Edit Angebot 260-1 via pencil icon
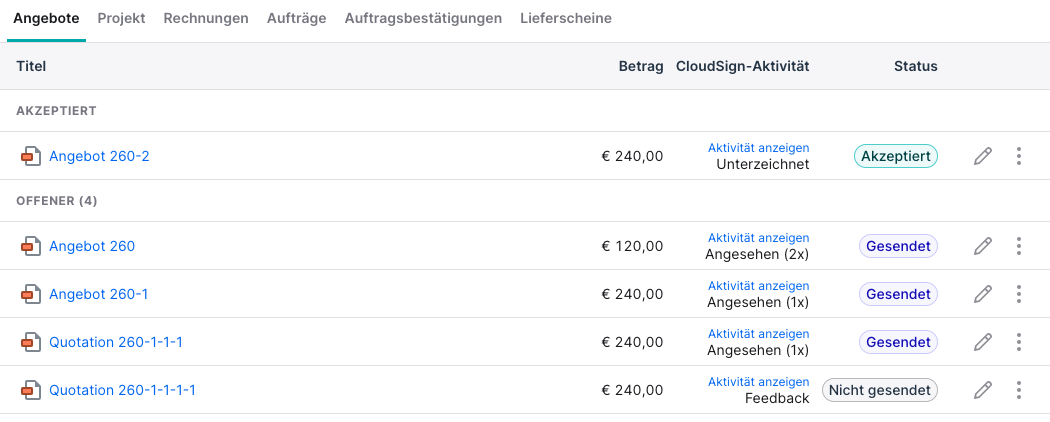The image size is (1050, 422). (x=982, y=294)
